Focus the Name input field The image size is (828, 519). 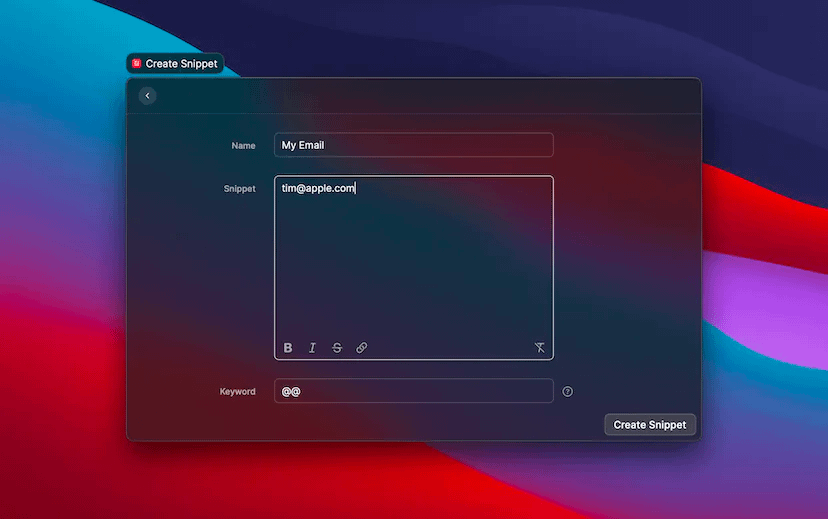[413, 145]
